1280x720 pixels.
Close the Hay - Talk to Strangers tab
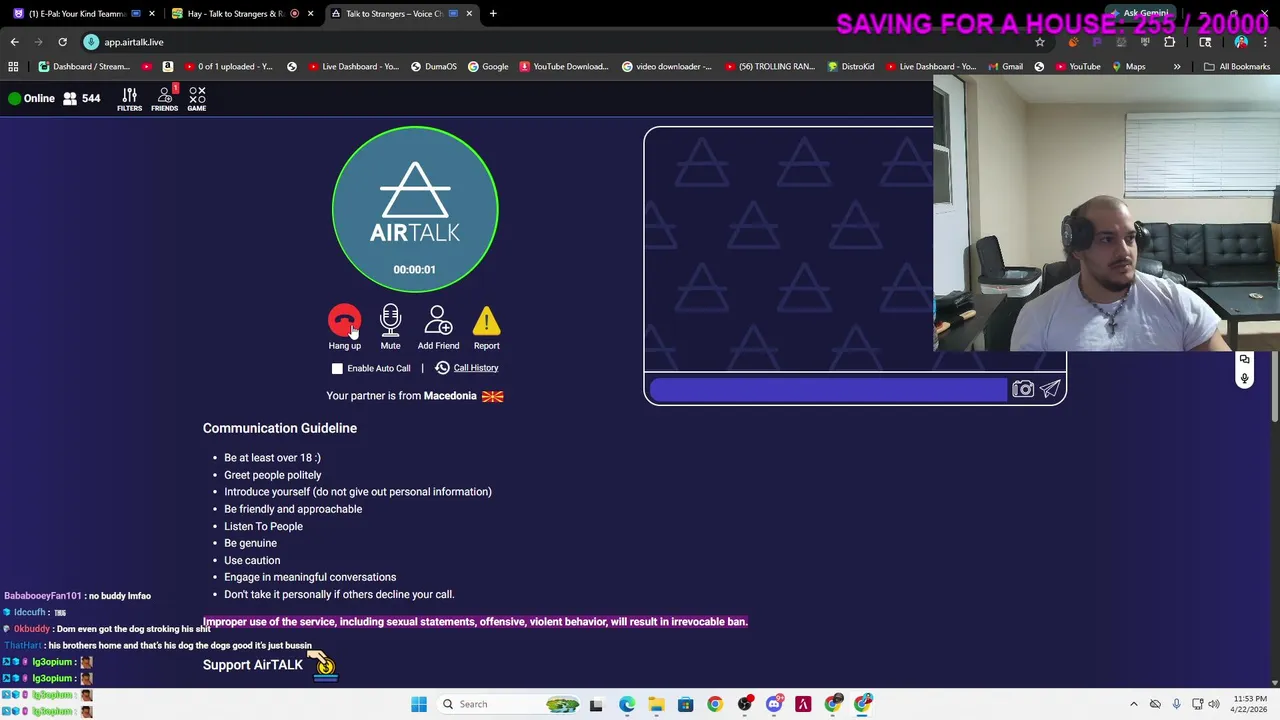point(310,14)
